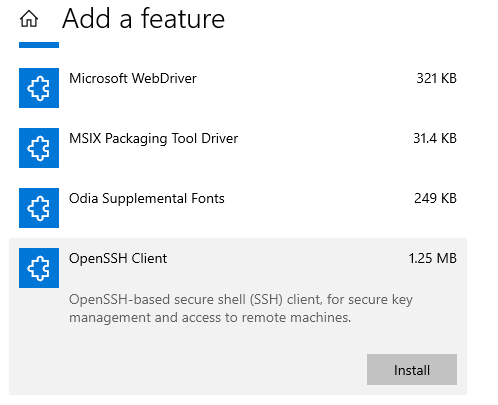The image size is (498, 405).
Task: Click the blue accent bar under home icon
Action: click(39, 45)
